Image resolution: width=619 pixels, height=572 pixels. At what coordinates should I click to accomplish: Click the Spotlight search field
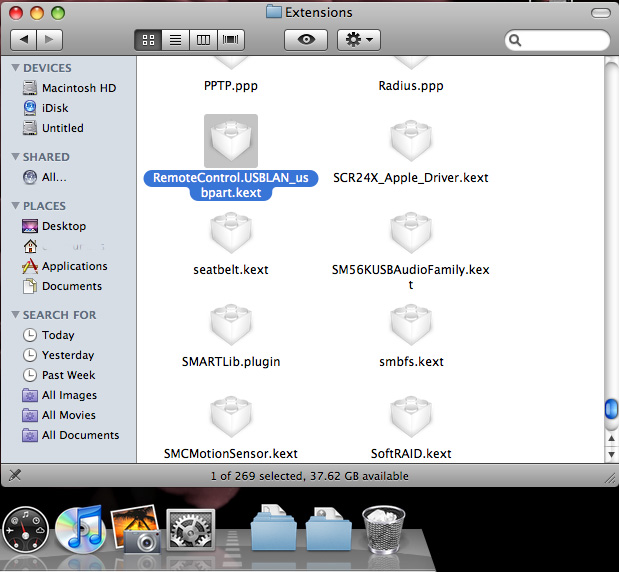point(557,40)
